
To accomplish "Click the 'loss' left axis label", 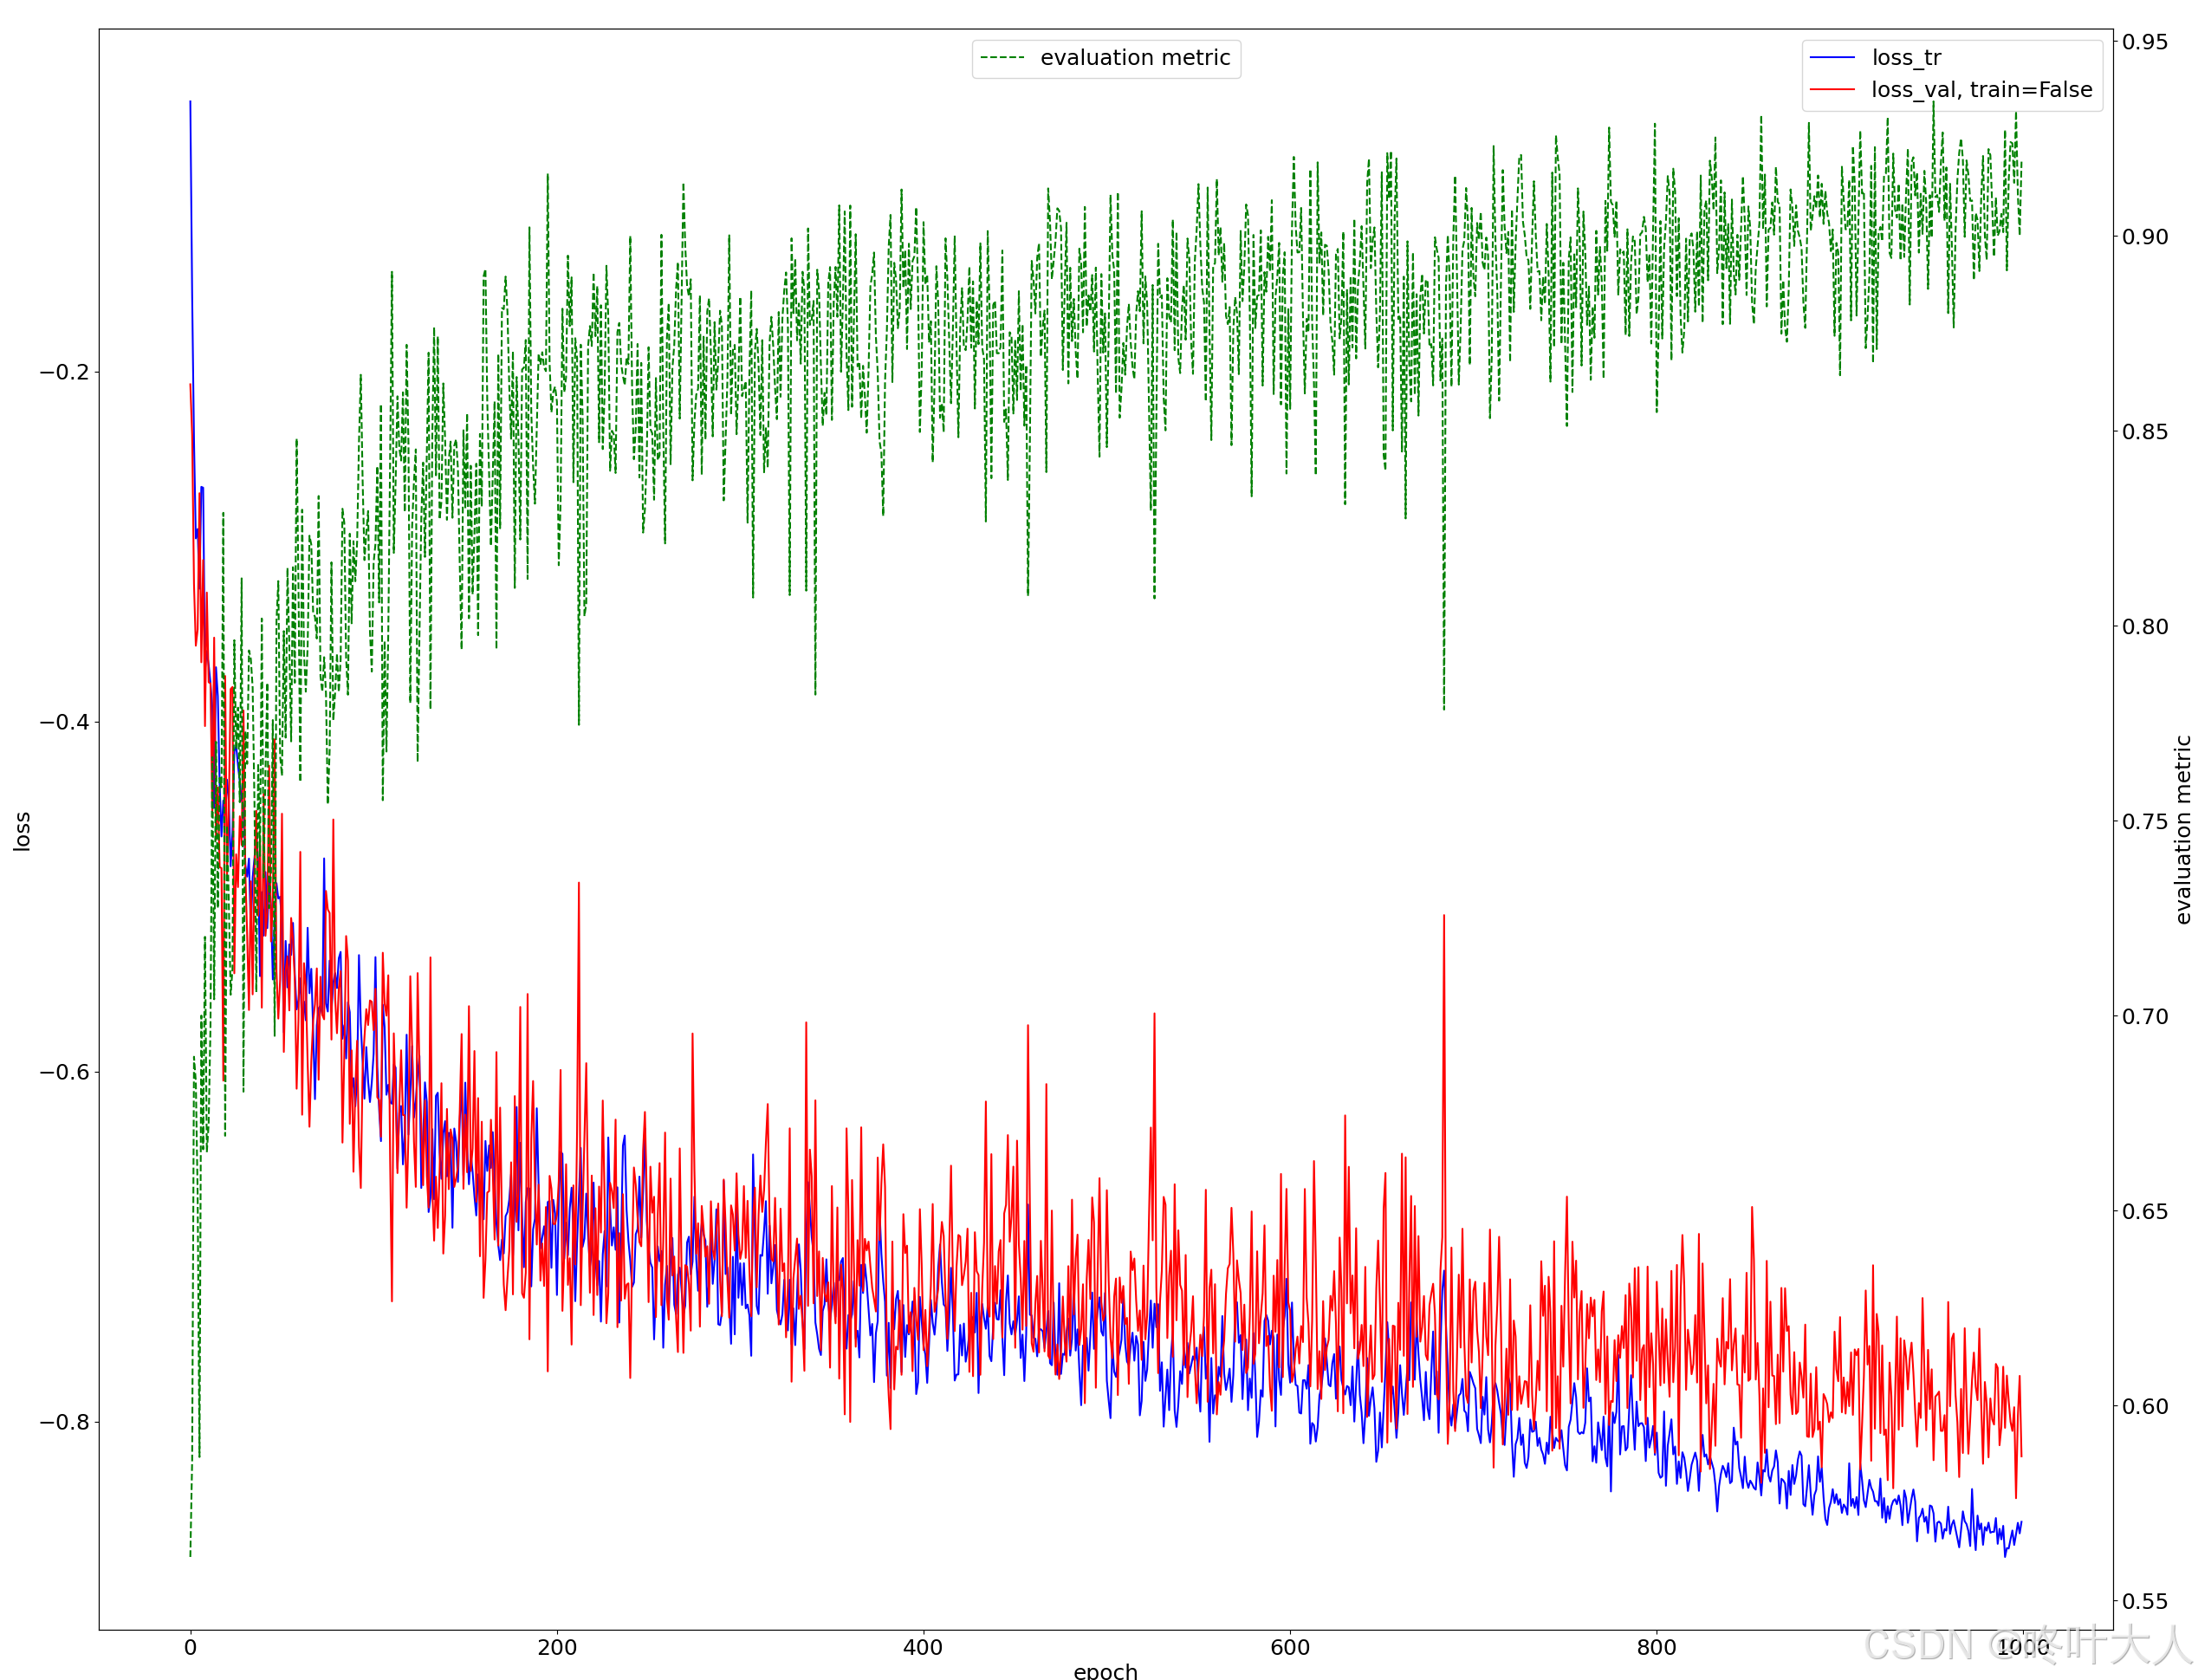I will (x=22, y=831).
